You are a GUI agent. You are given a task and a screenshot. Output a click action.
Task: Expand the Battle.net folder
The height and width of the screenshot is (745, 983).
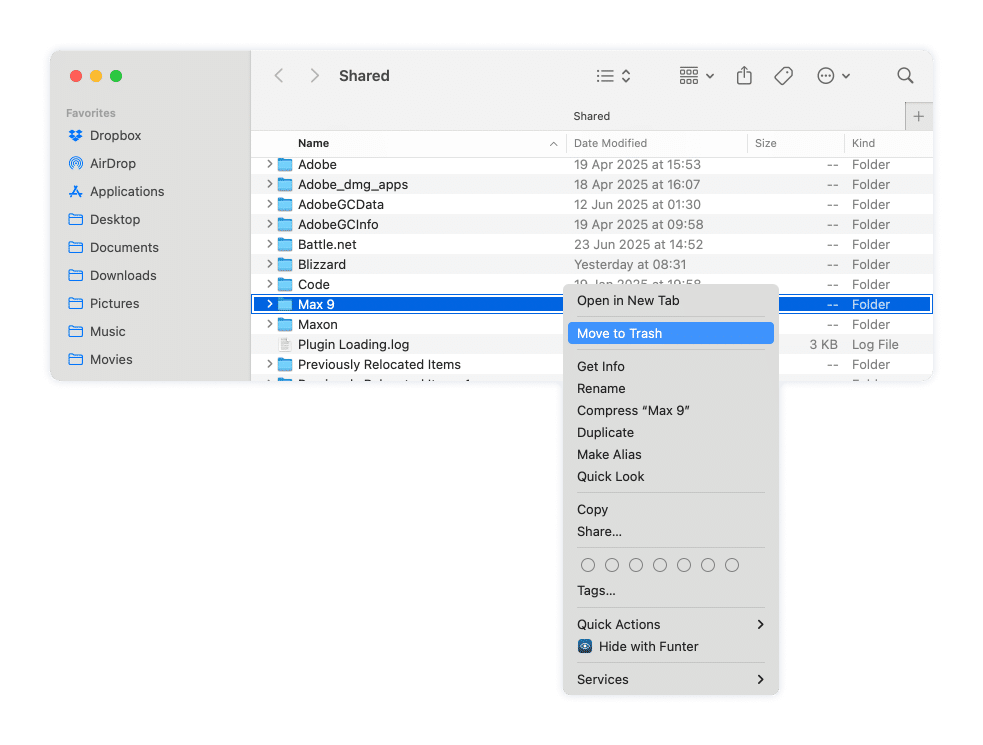(x=270, y=245)
